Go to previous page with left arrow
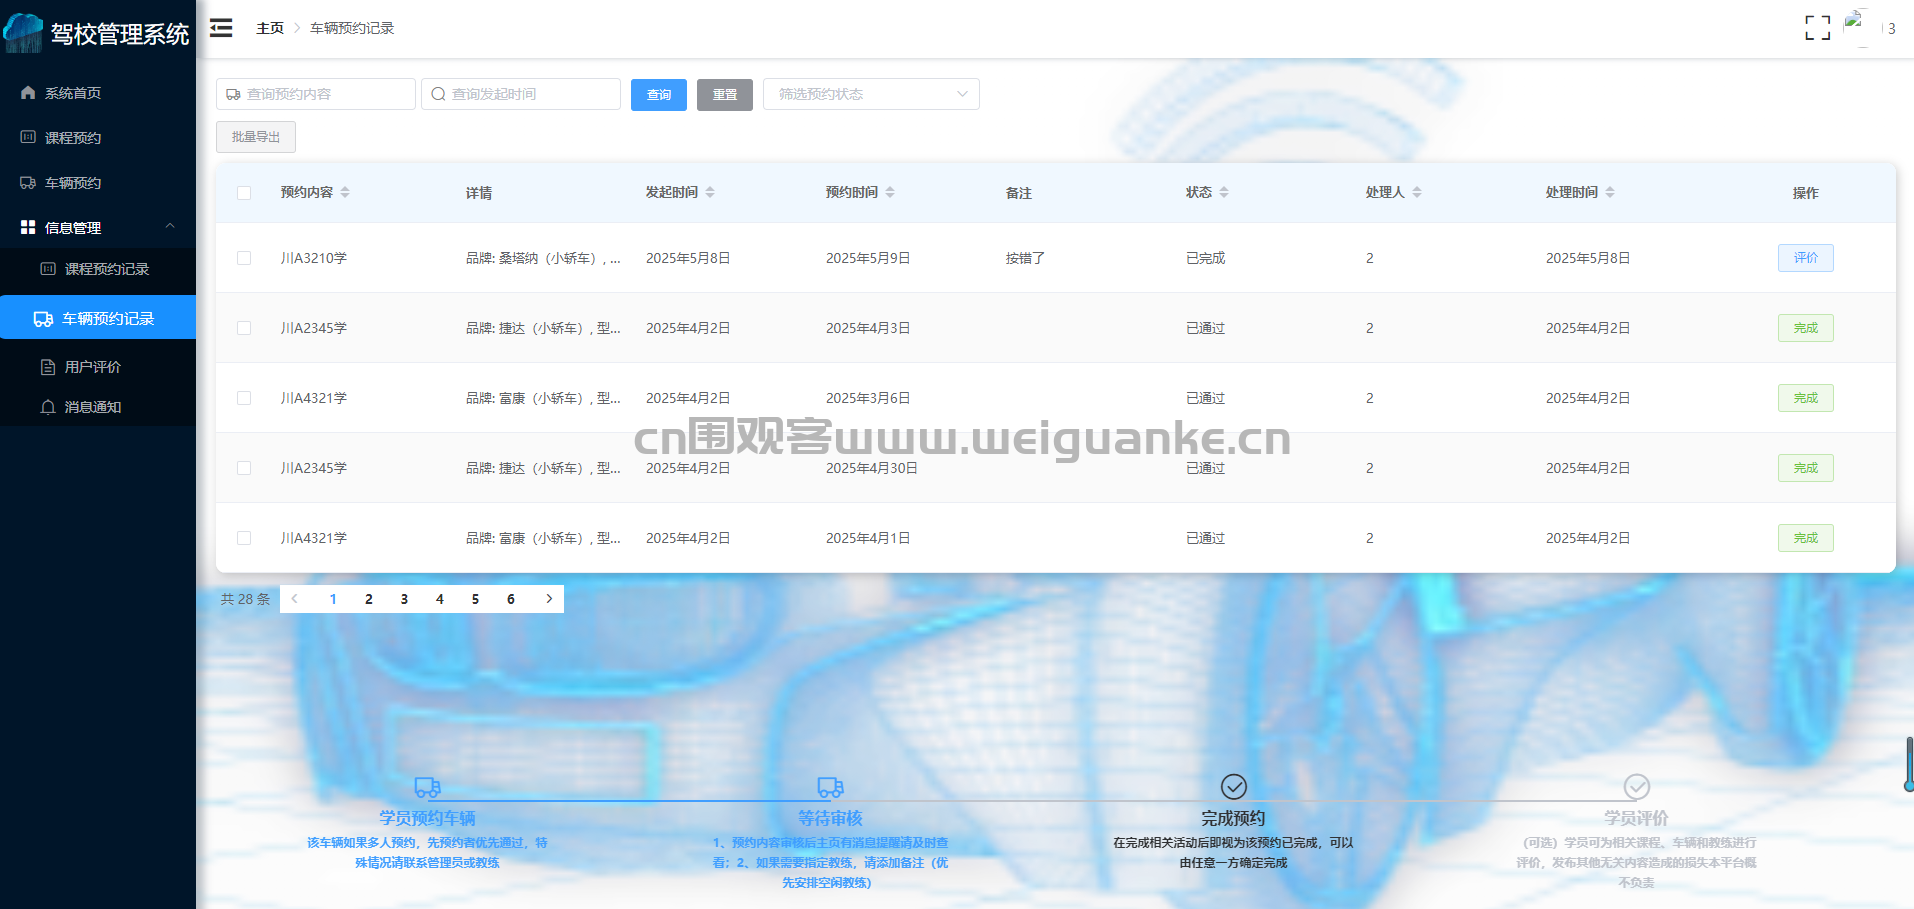Viewport: 1914px width, 909px height. pos(294,599)
